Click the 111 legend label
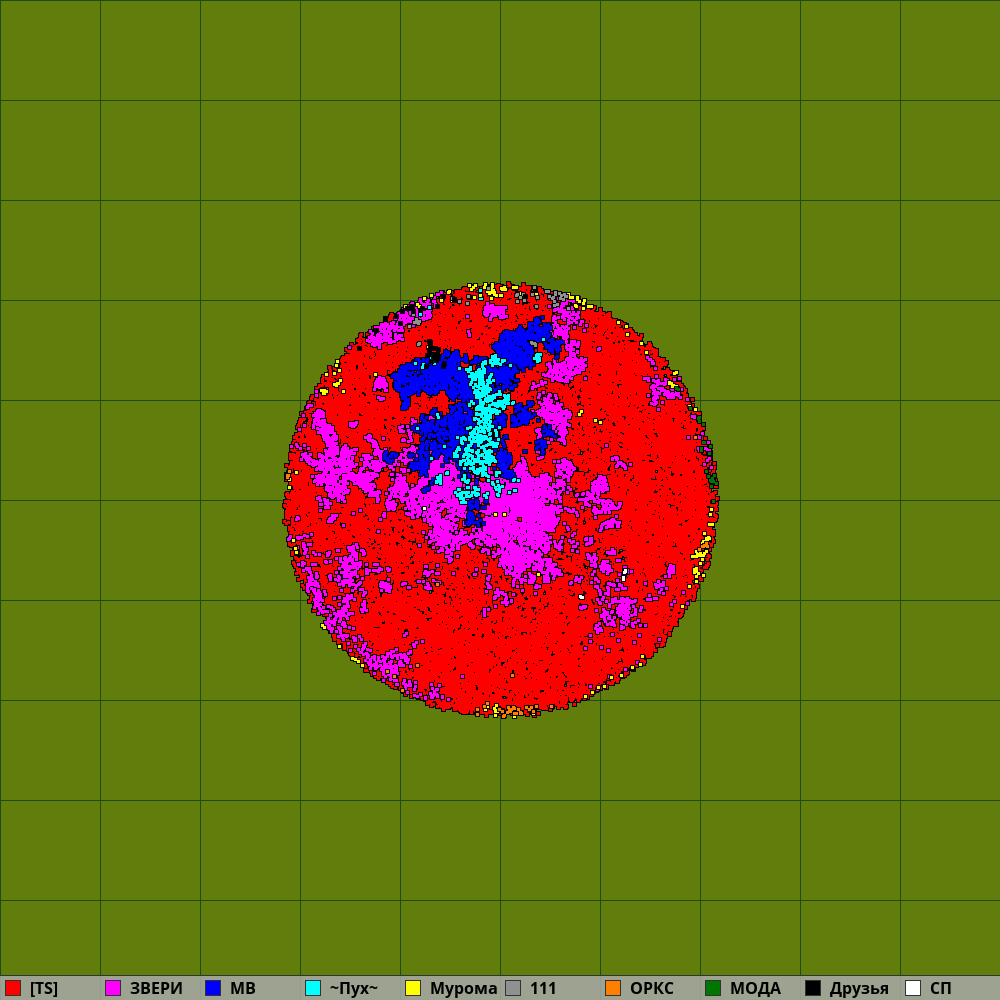Viewport: 1000px width, 1000px height. pyautogui.click(x=543, y=989)
